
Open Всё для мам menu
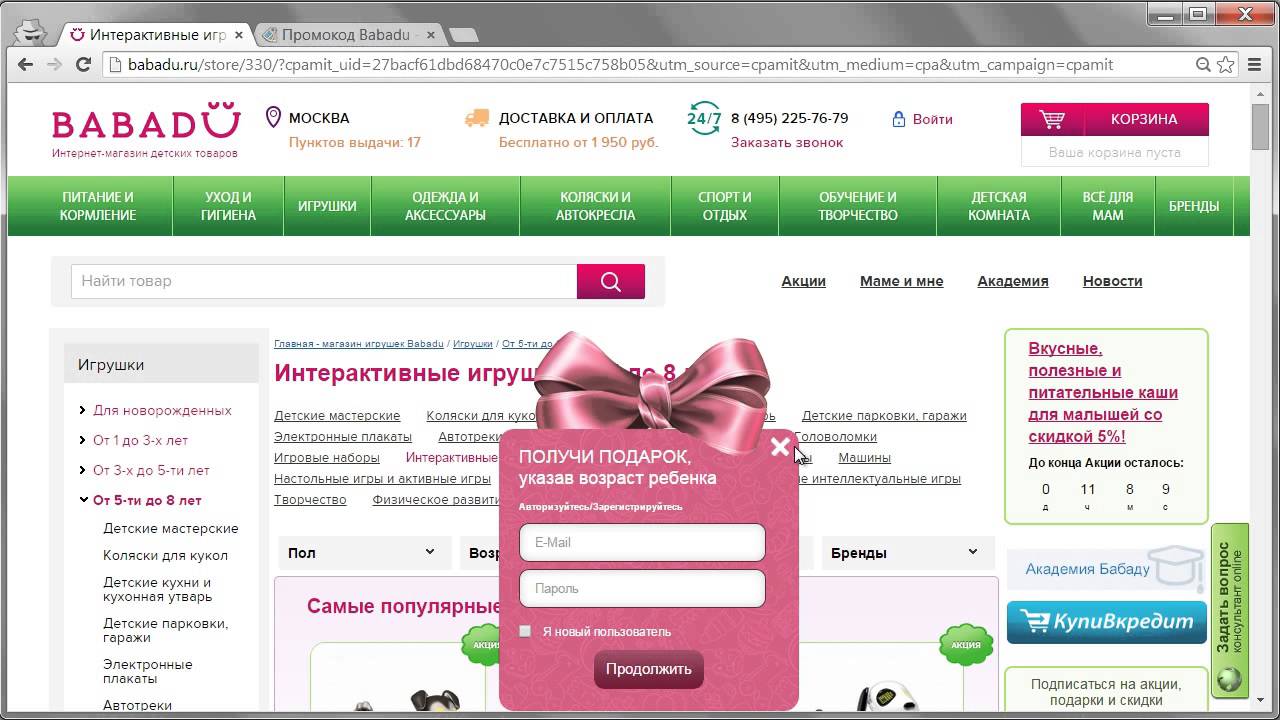coord(1108,206)
